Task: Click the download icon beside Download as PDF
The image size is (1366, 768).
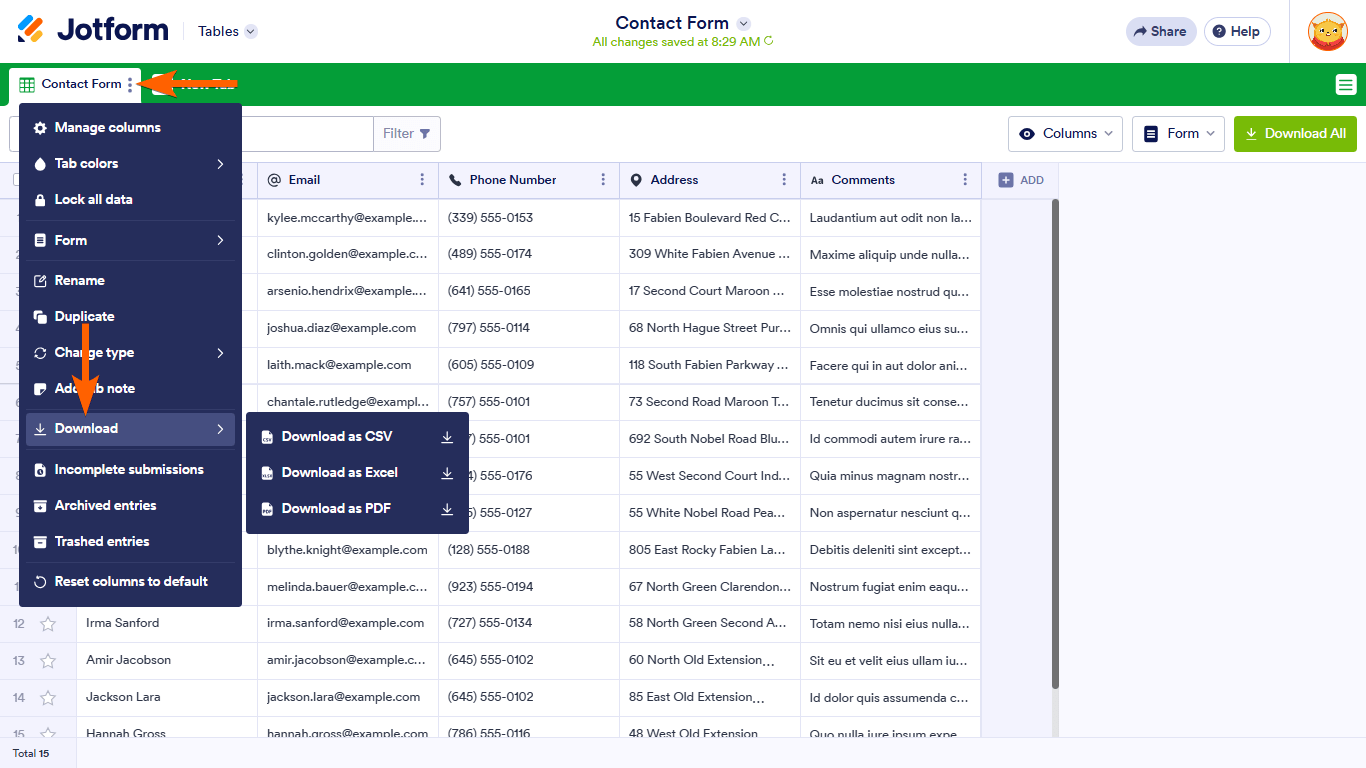Action: 447,509
